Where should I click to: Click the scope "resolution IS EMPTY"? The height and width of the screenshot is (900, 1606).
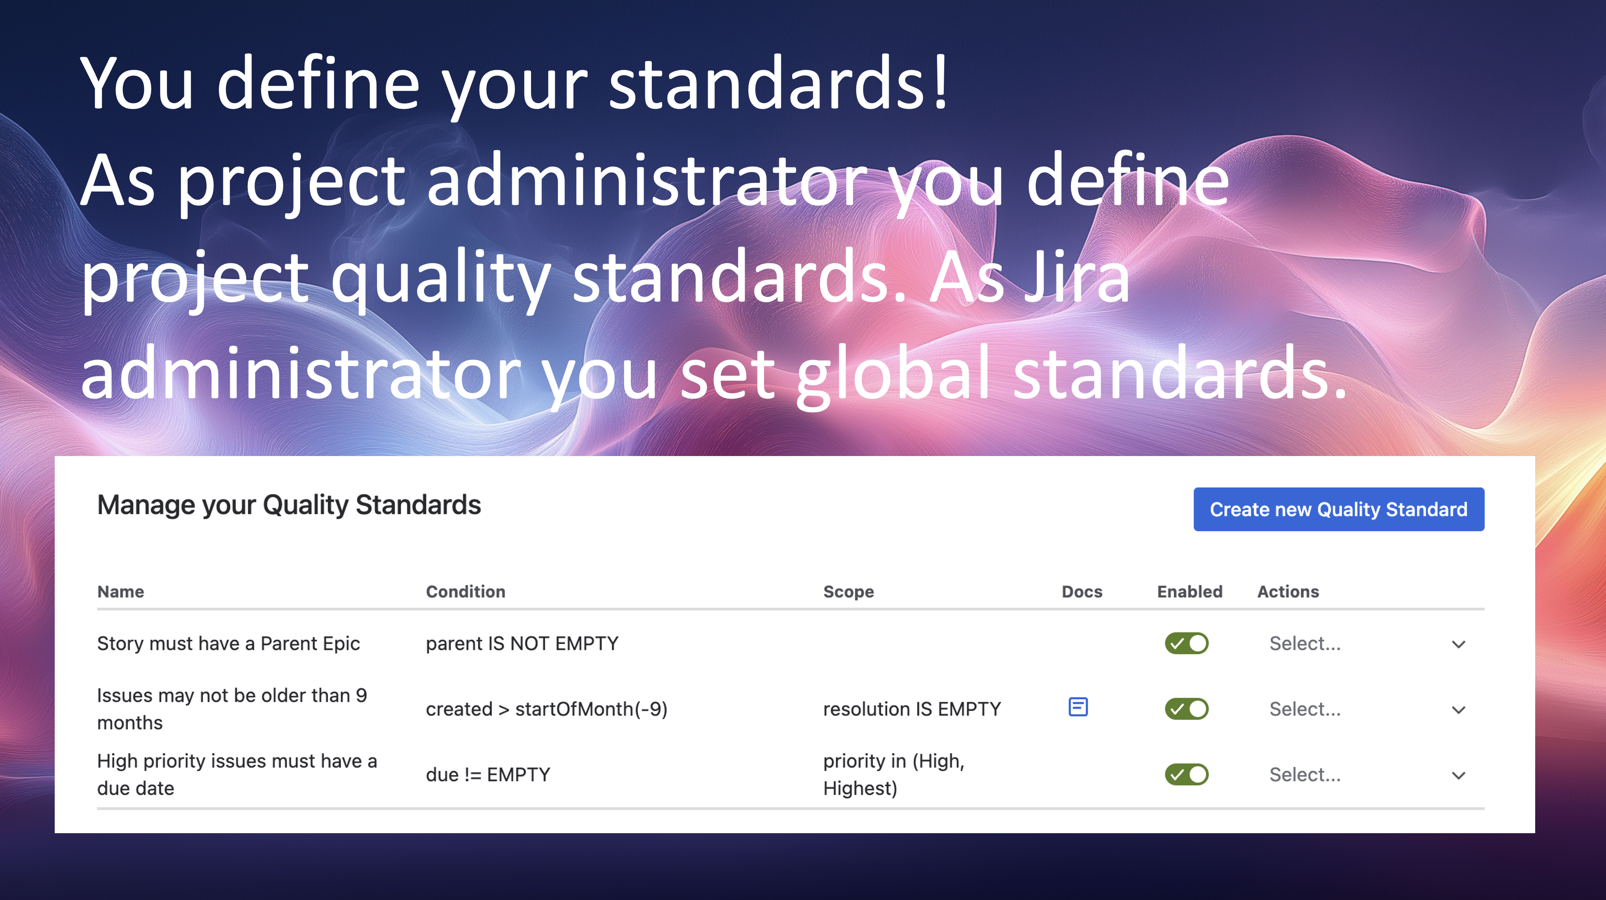coord(912,708)
